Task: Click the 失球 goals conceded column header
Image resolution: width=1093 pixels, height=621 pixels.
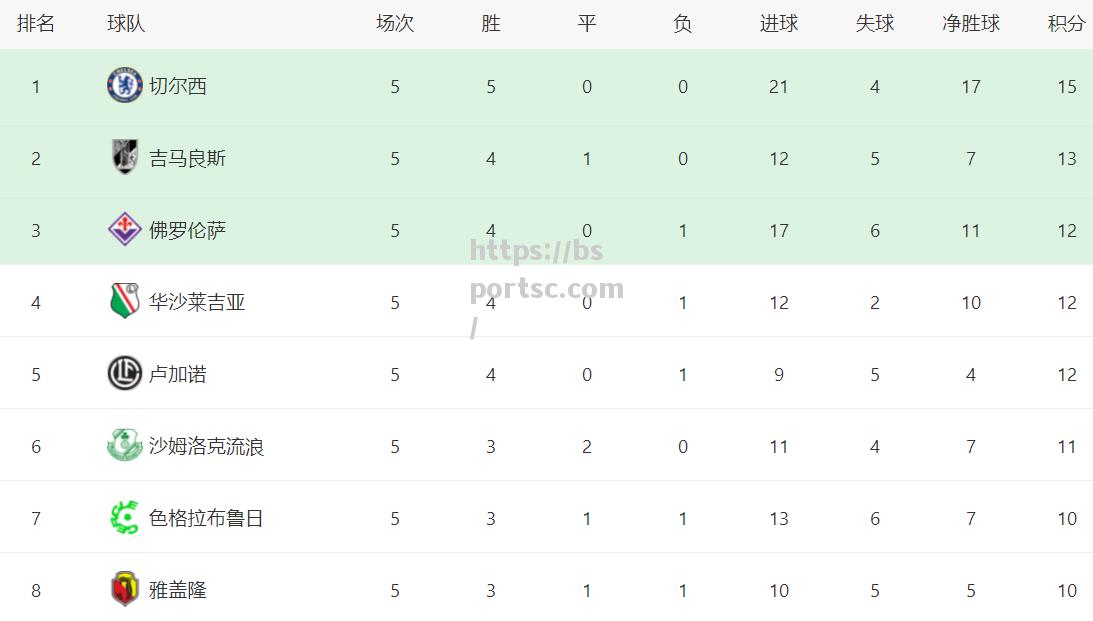Action: (875, 24)
